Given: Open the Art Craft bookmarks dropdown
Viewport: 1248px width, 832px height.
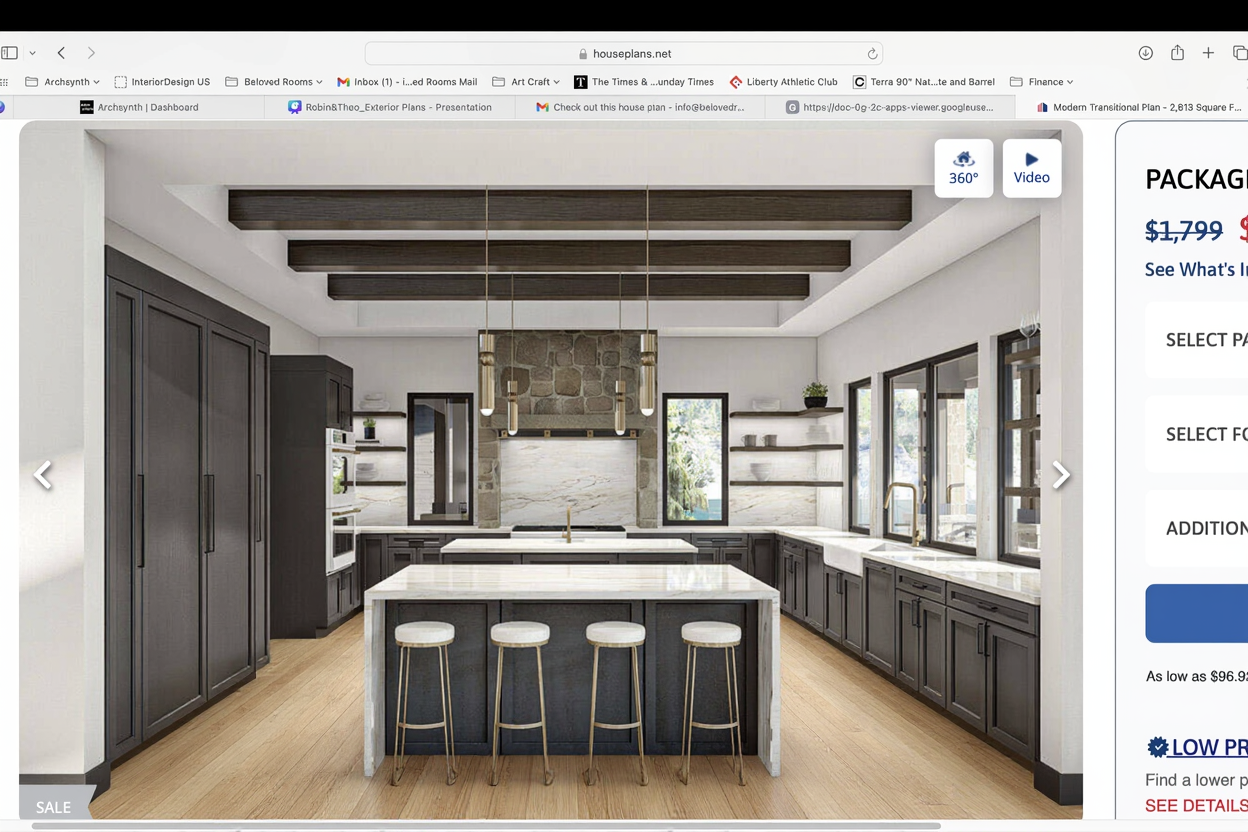Looking at the screenshot, I should 526,82.
